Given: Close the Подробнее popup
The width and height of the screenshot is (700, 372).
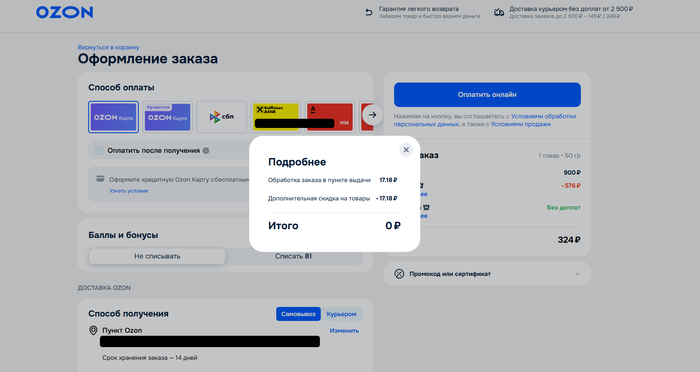Looking at the screenshot, I should point(406,150).
